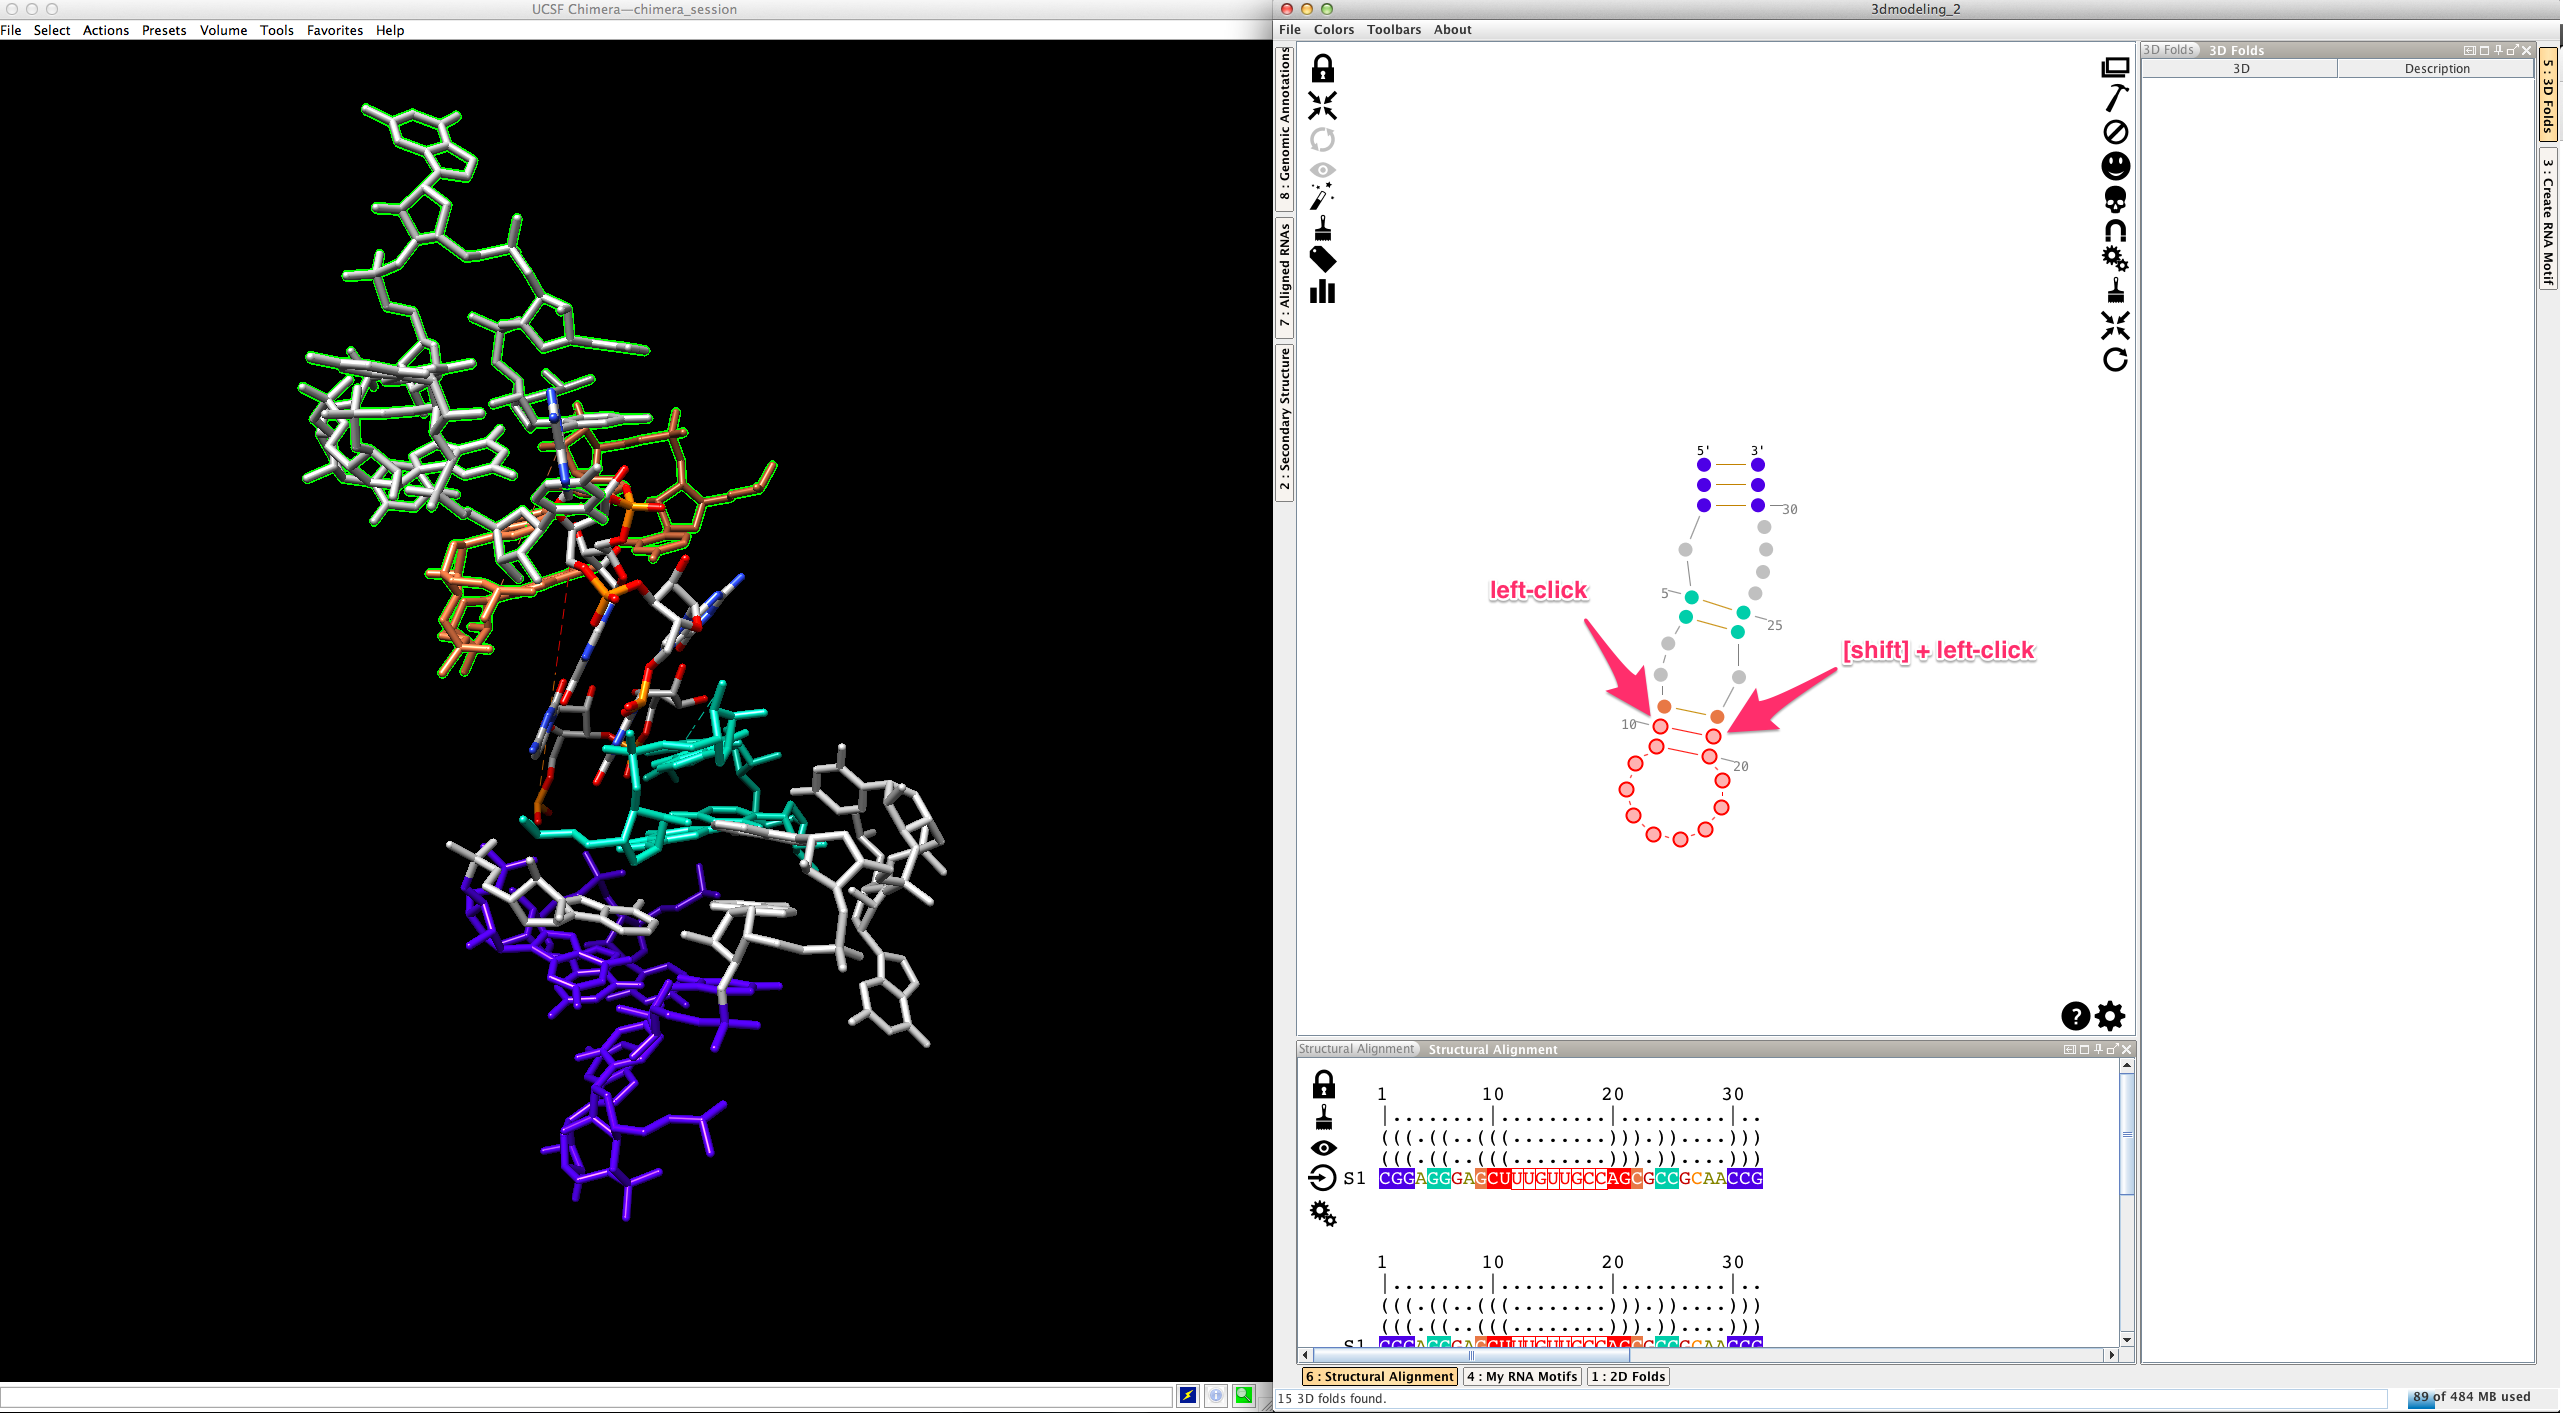Click the lock icon in secondary structure toolbar
This screenshot has width=2563, height=1413.
[x=1322, y=68]
